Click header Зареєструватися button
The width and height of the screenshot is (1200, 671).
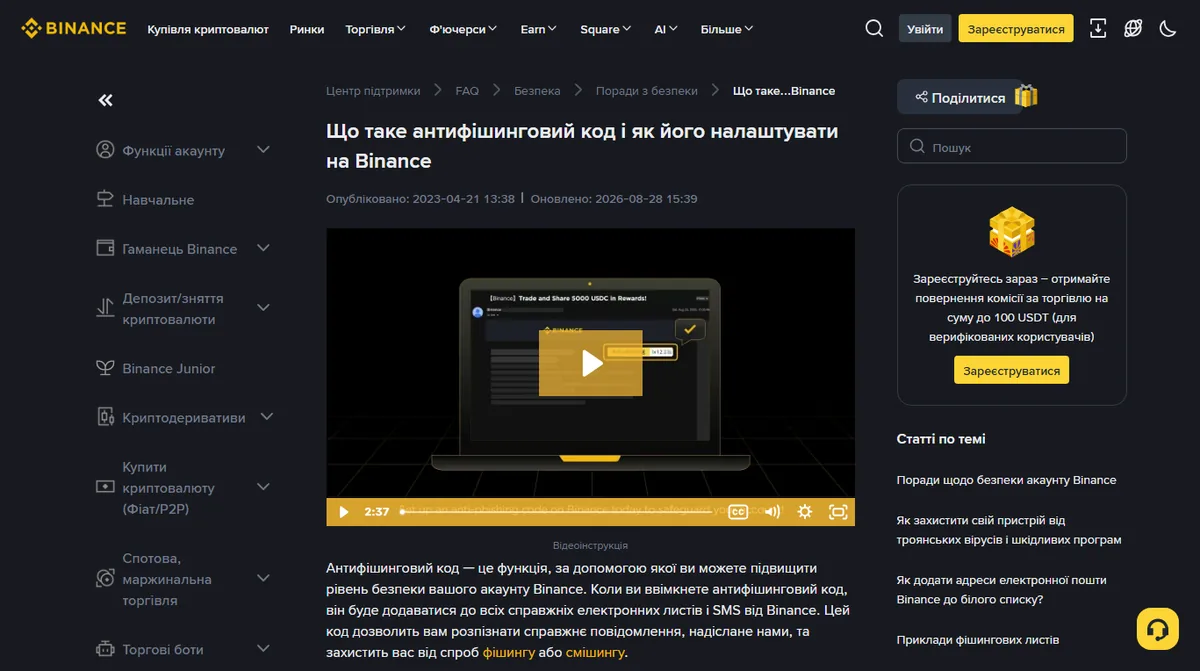pos(1016,28)
